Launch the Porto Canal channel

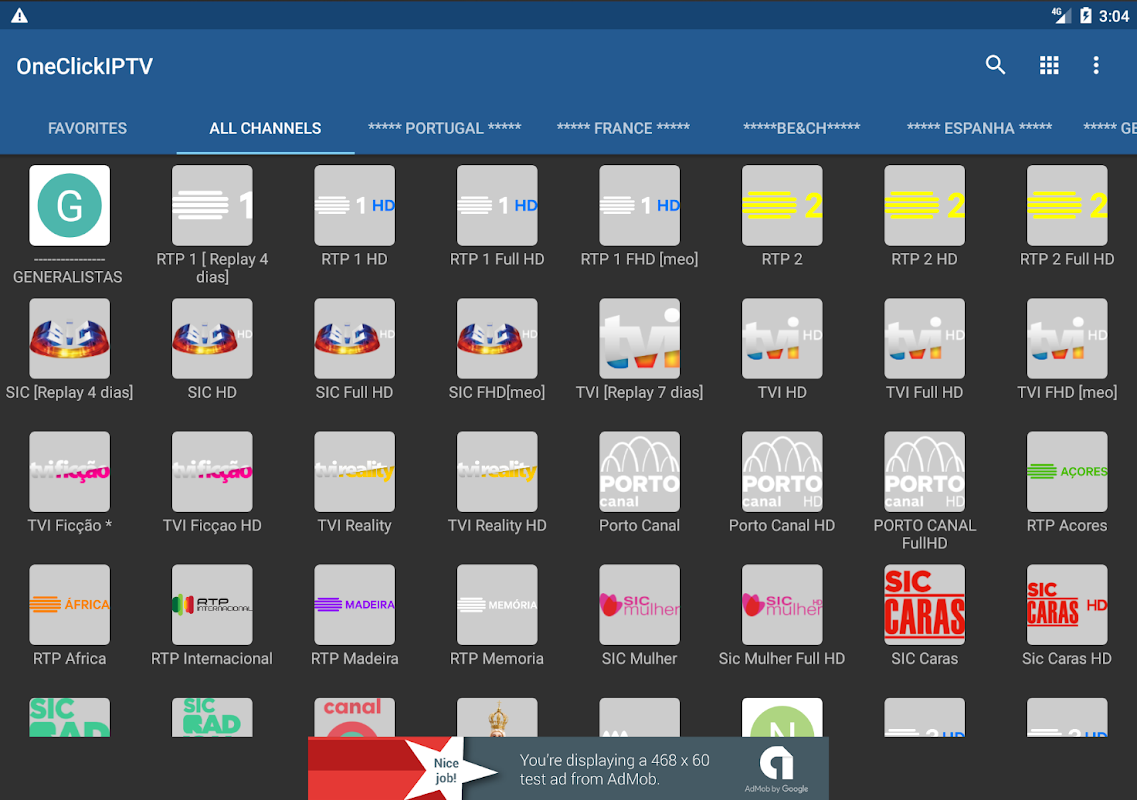[x=640, y=471]
